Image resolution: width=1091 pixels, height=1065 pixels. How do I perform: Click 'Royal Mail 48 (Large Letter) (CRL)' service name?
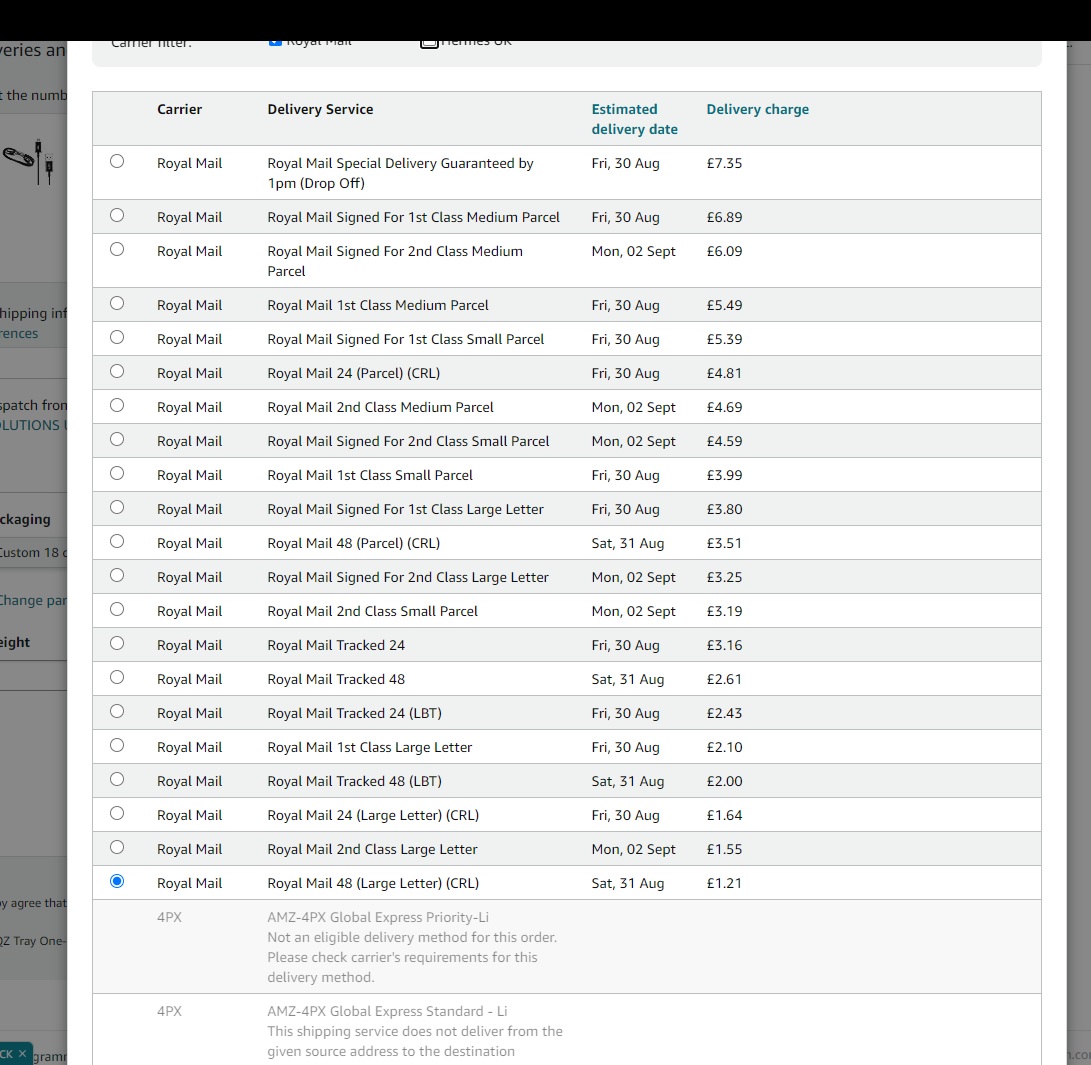point(373,883)
